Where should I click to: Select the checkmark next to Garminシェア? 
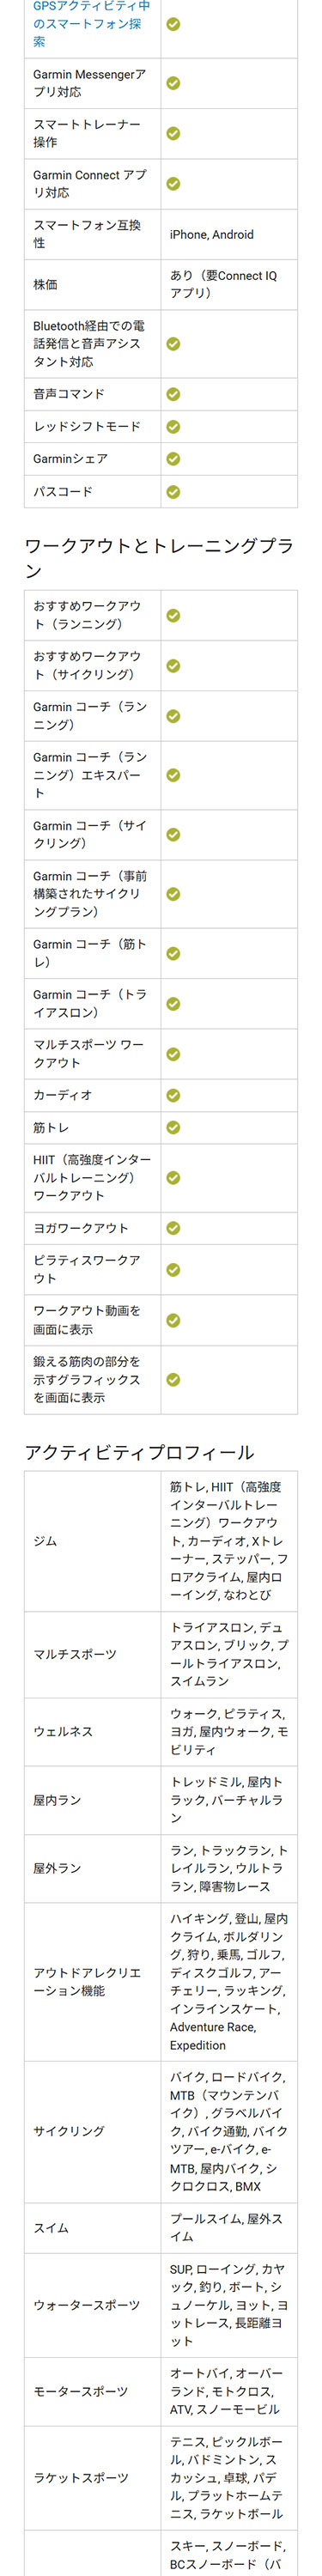(173, 459)
